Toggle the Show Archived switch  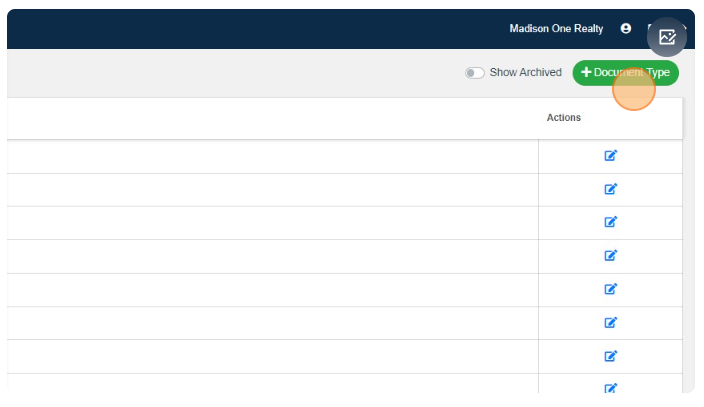click(475, 73)
